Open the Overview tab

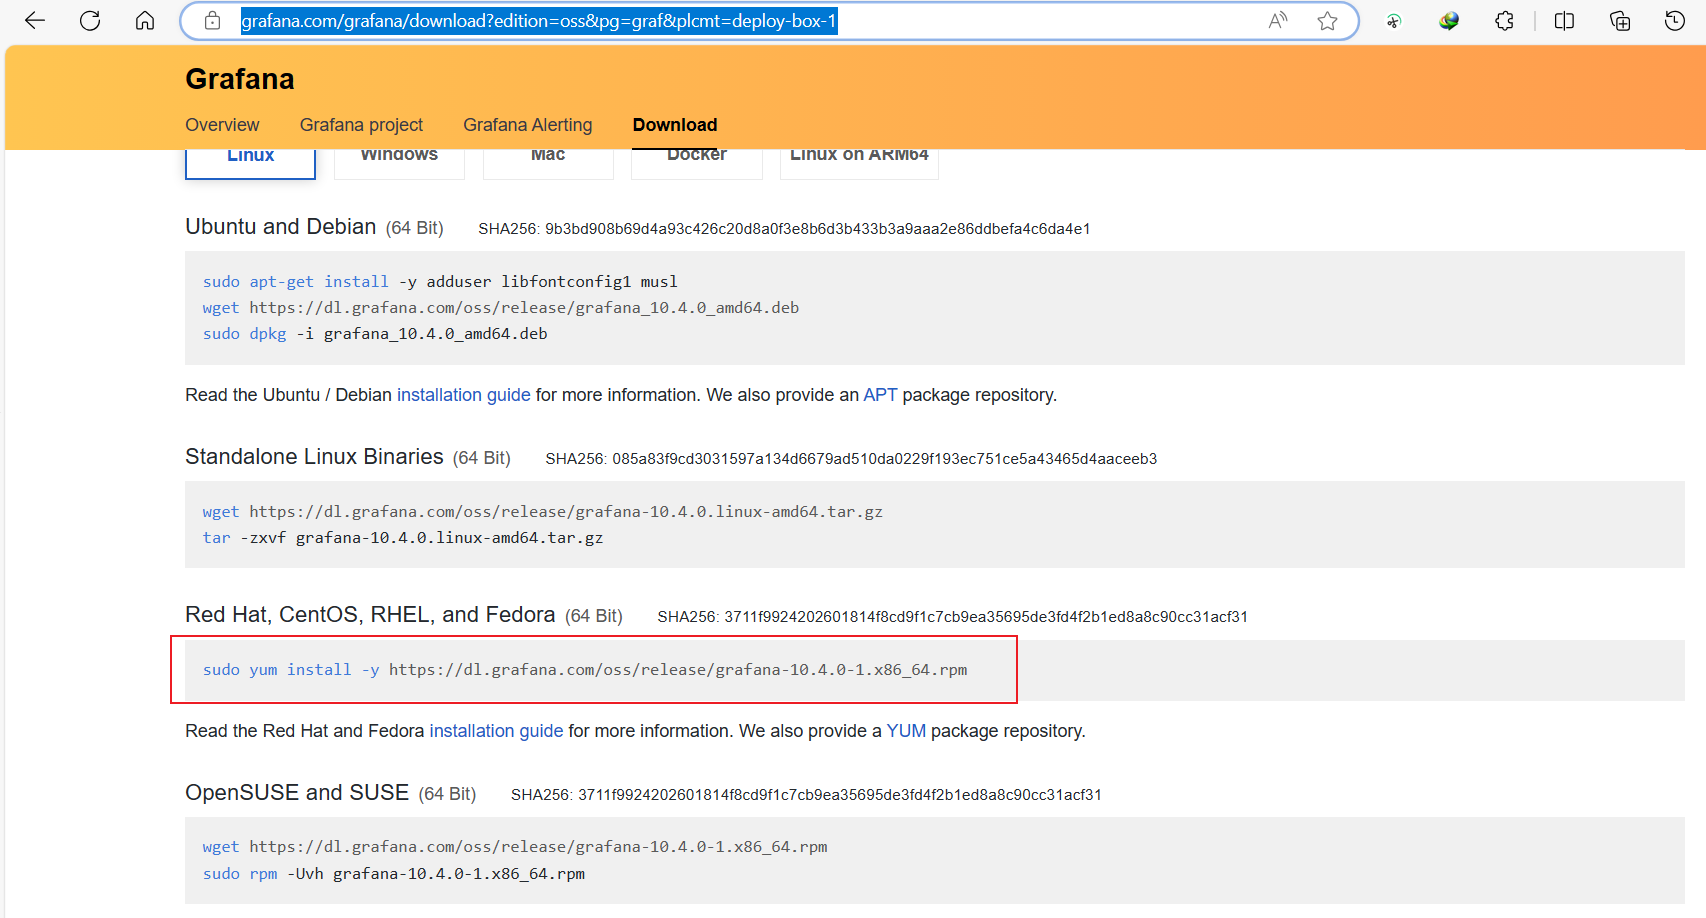click(x=222, y=125)
